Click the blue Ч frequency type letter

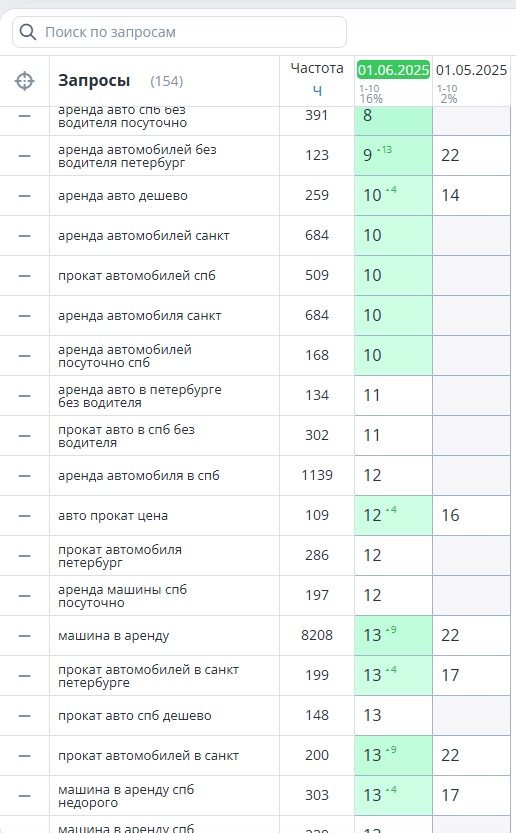[x=317, y=91]
